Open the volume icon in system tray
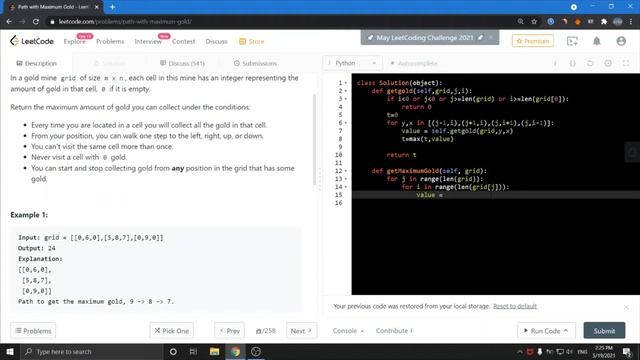The width and height of the screenshot is (640, 360). click(x=569, y=351)
